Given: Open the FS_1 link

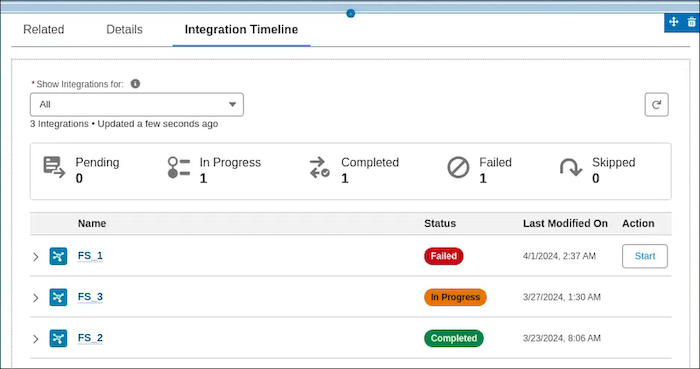Looking at the screenshot, I should coord(90,256).
